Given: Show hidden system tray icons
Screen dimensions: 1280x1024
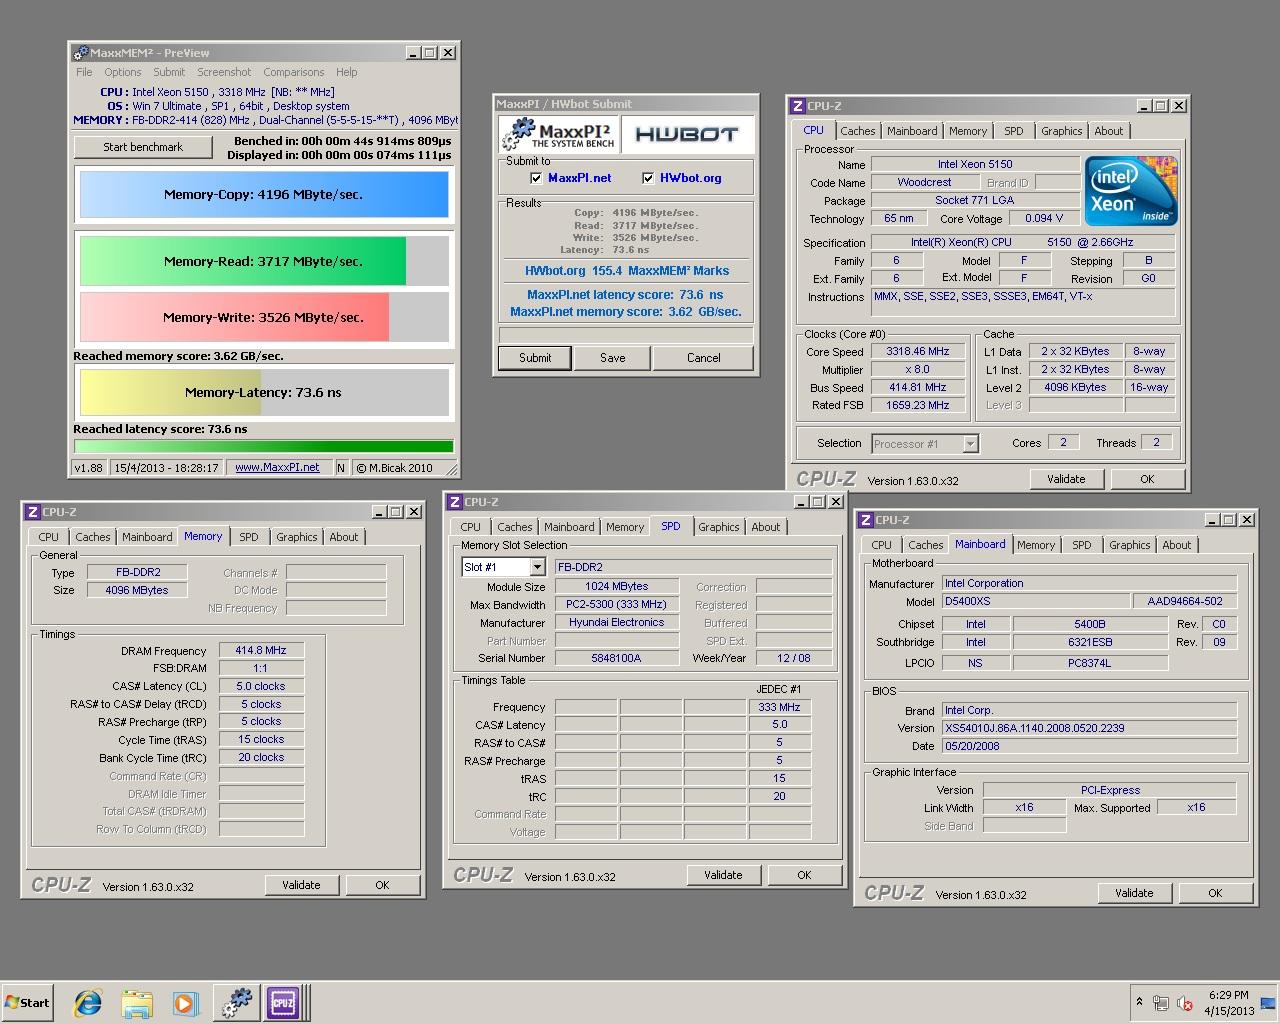Looking at the screenshot, I should [1138, 1002].
